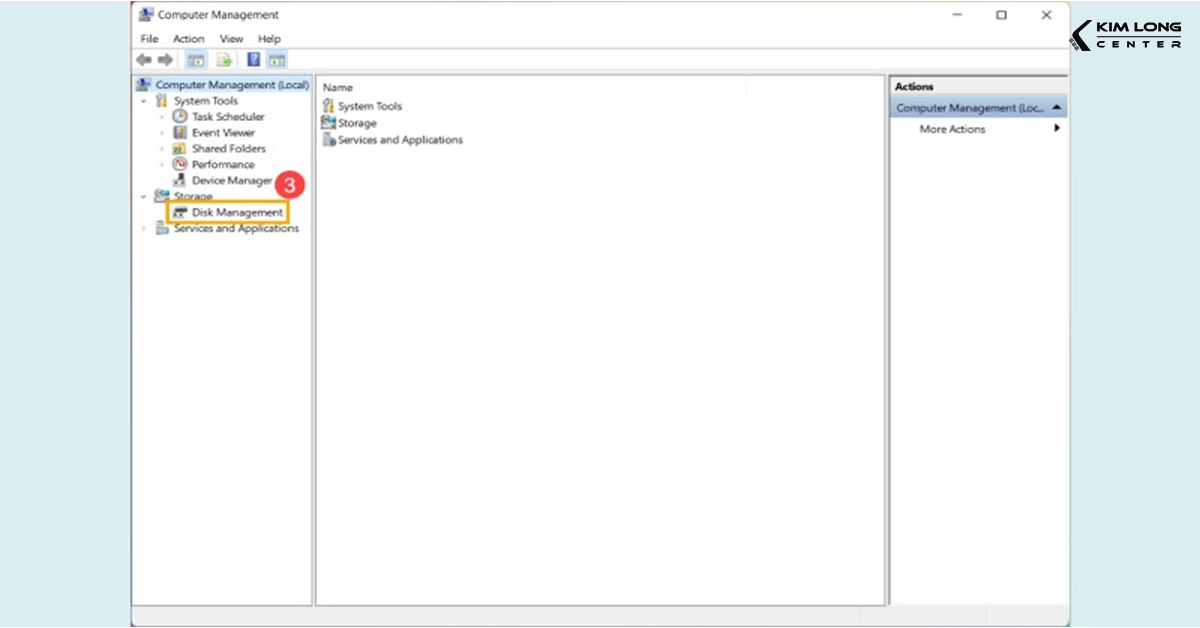Click the Export List toolbar icon
Screen dimensions: 1200x628
click(x=224, y=60)
